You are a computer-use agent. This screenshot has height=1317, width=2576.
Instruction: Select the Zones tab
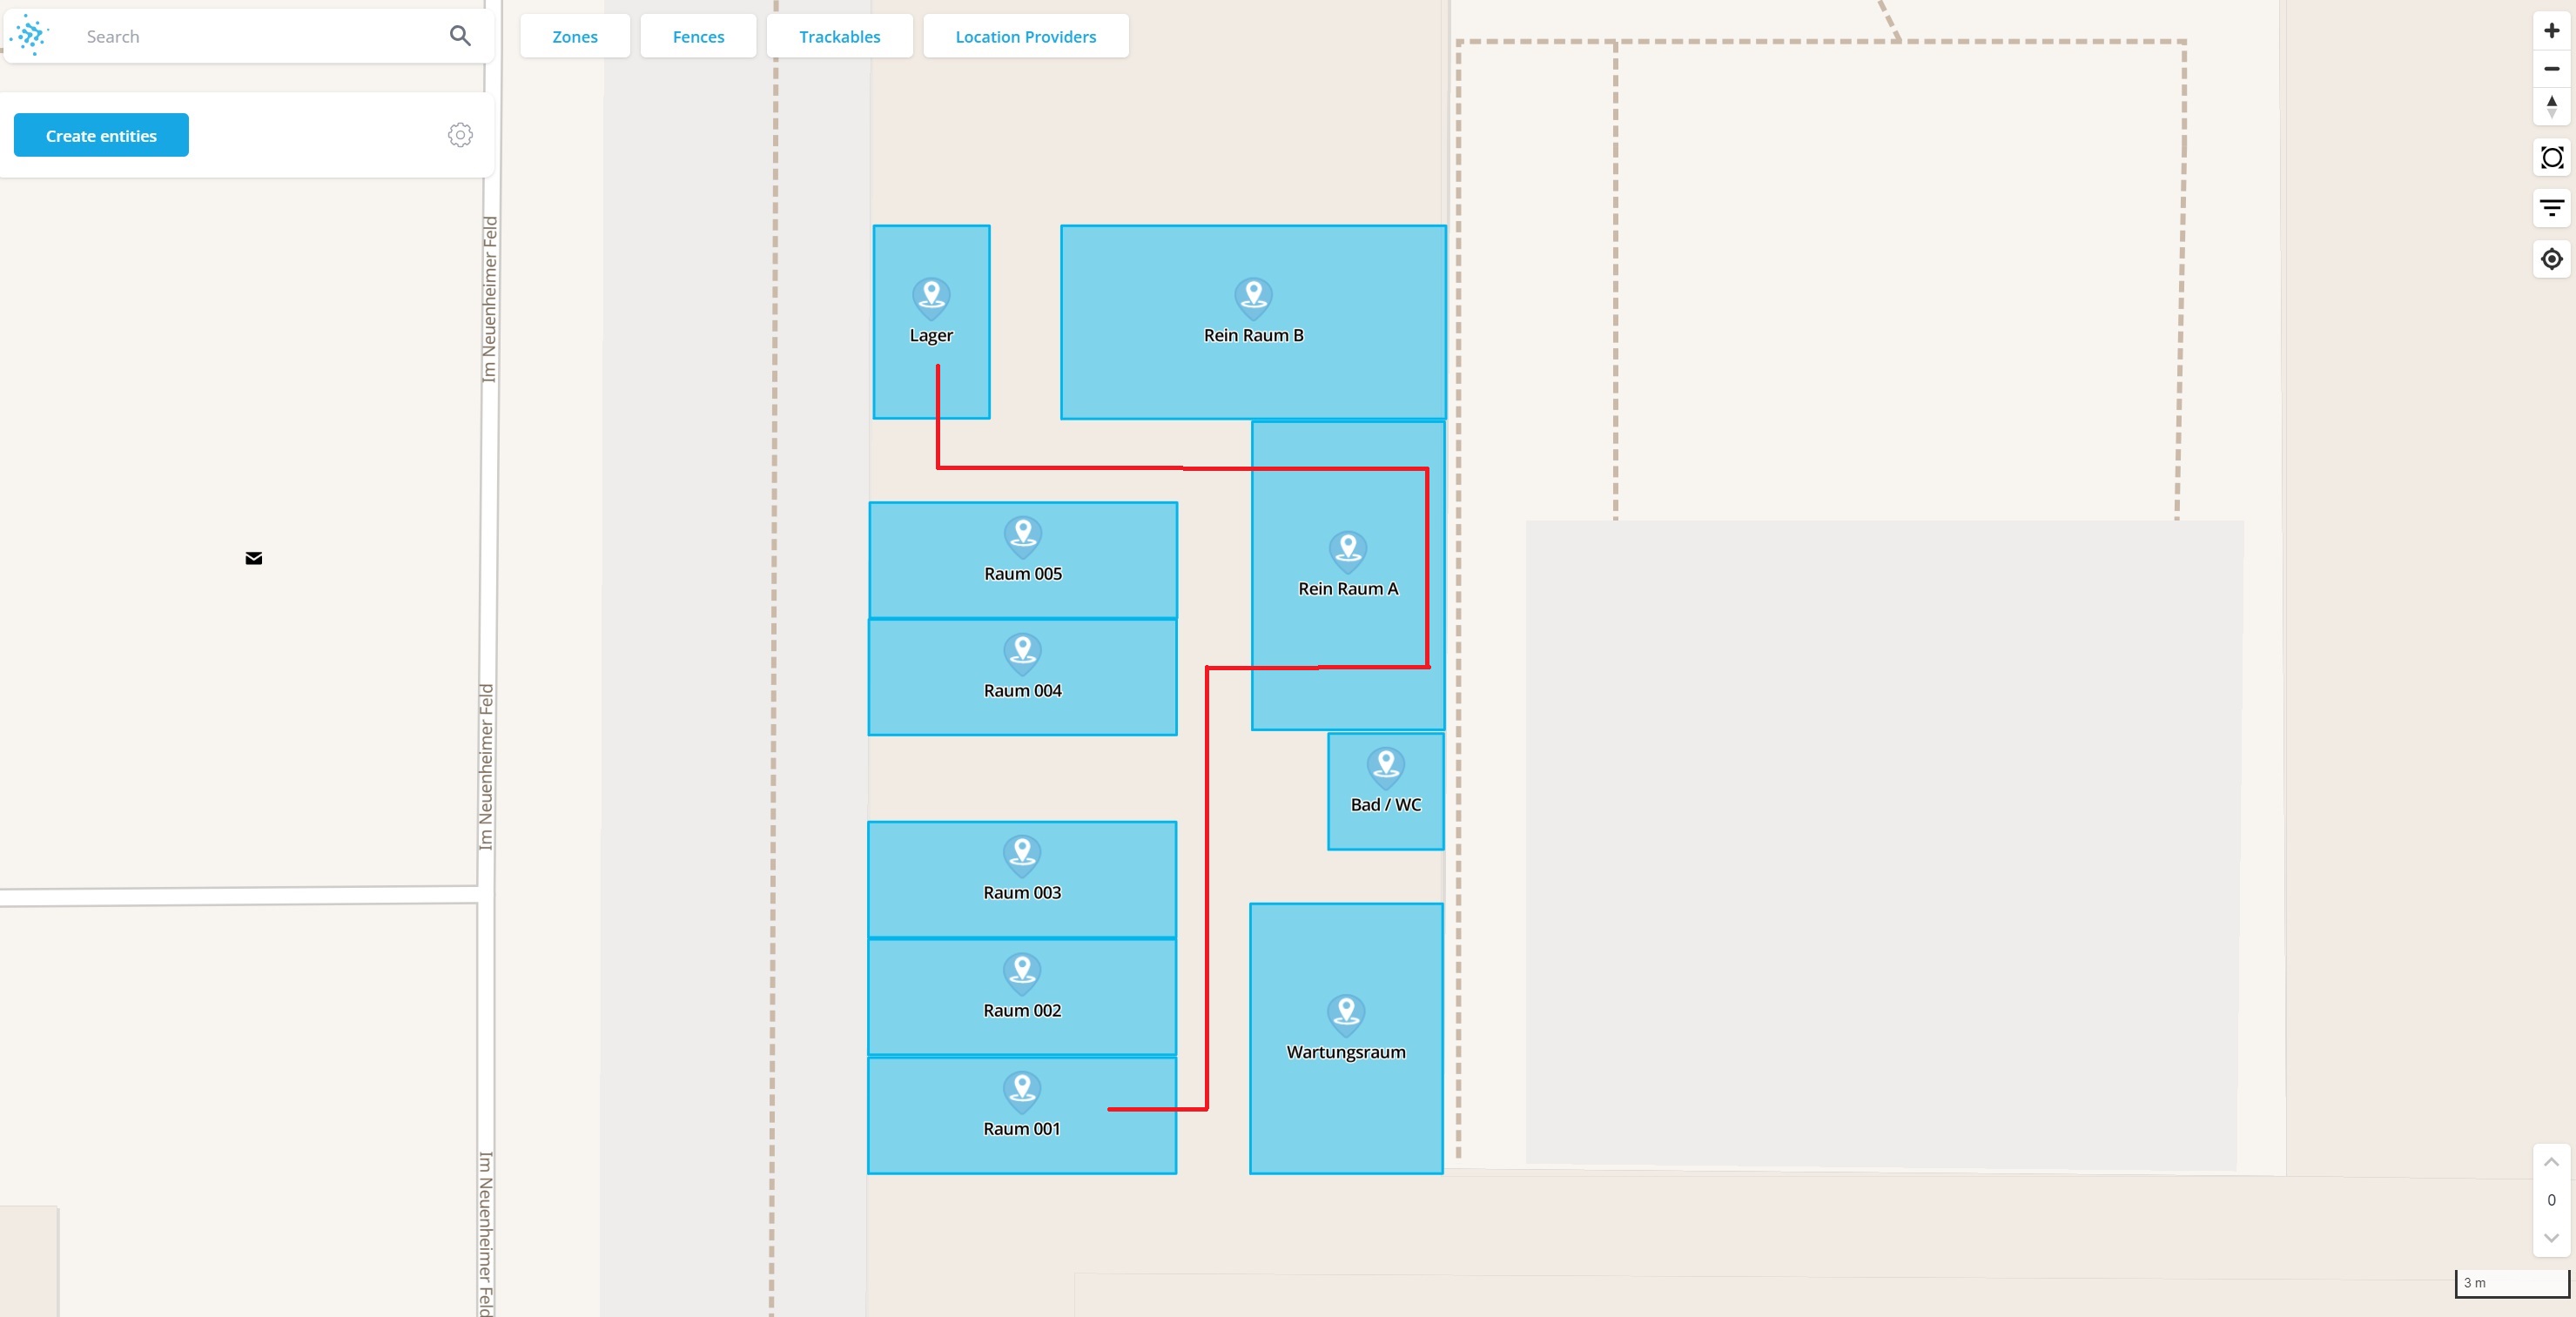[x=575, y=36]
